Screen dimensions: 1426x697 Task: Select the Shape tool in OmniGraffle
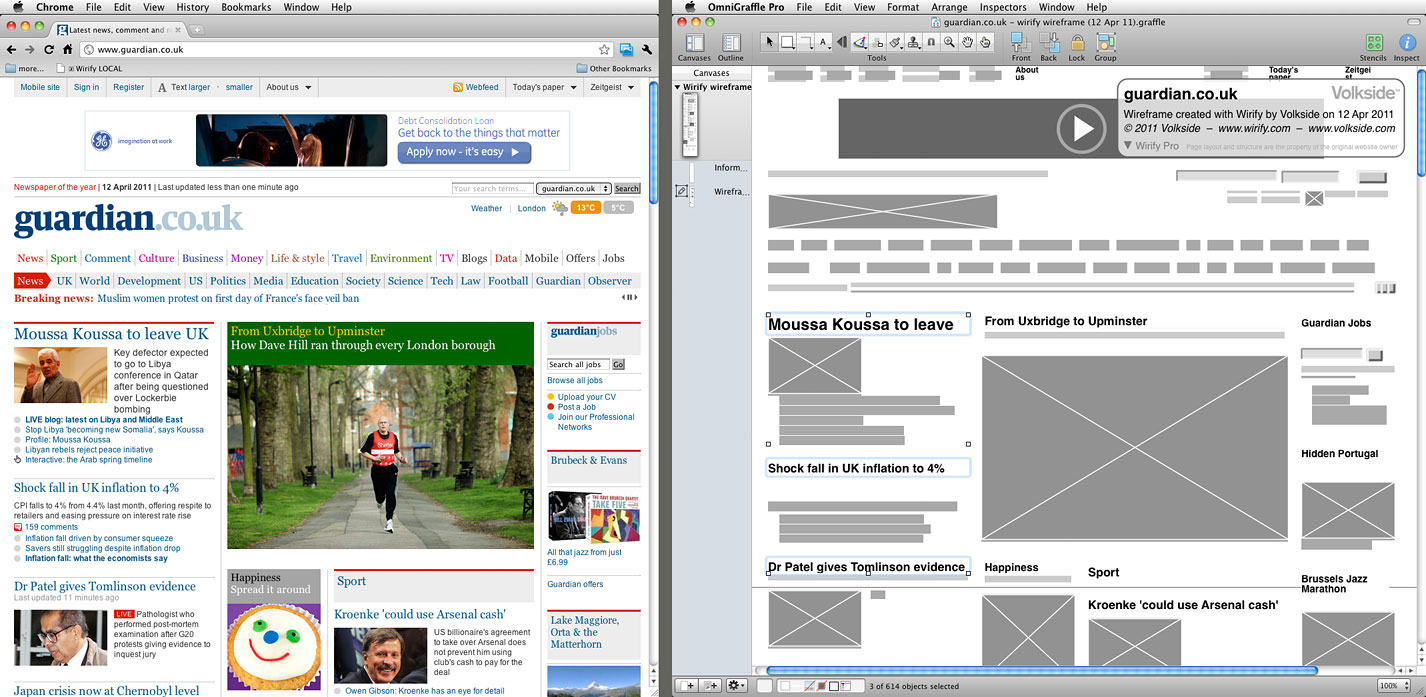point(787,42)
